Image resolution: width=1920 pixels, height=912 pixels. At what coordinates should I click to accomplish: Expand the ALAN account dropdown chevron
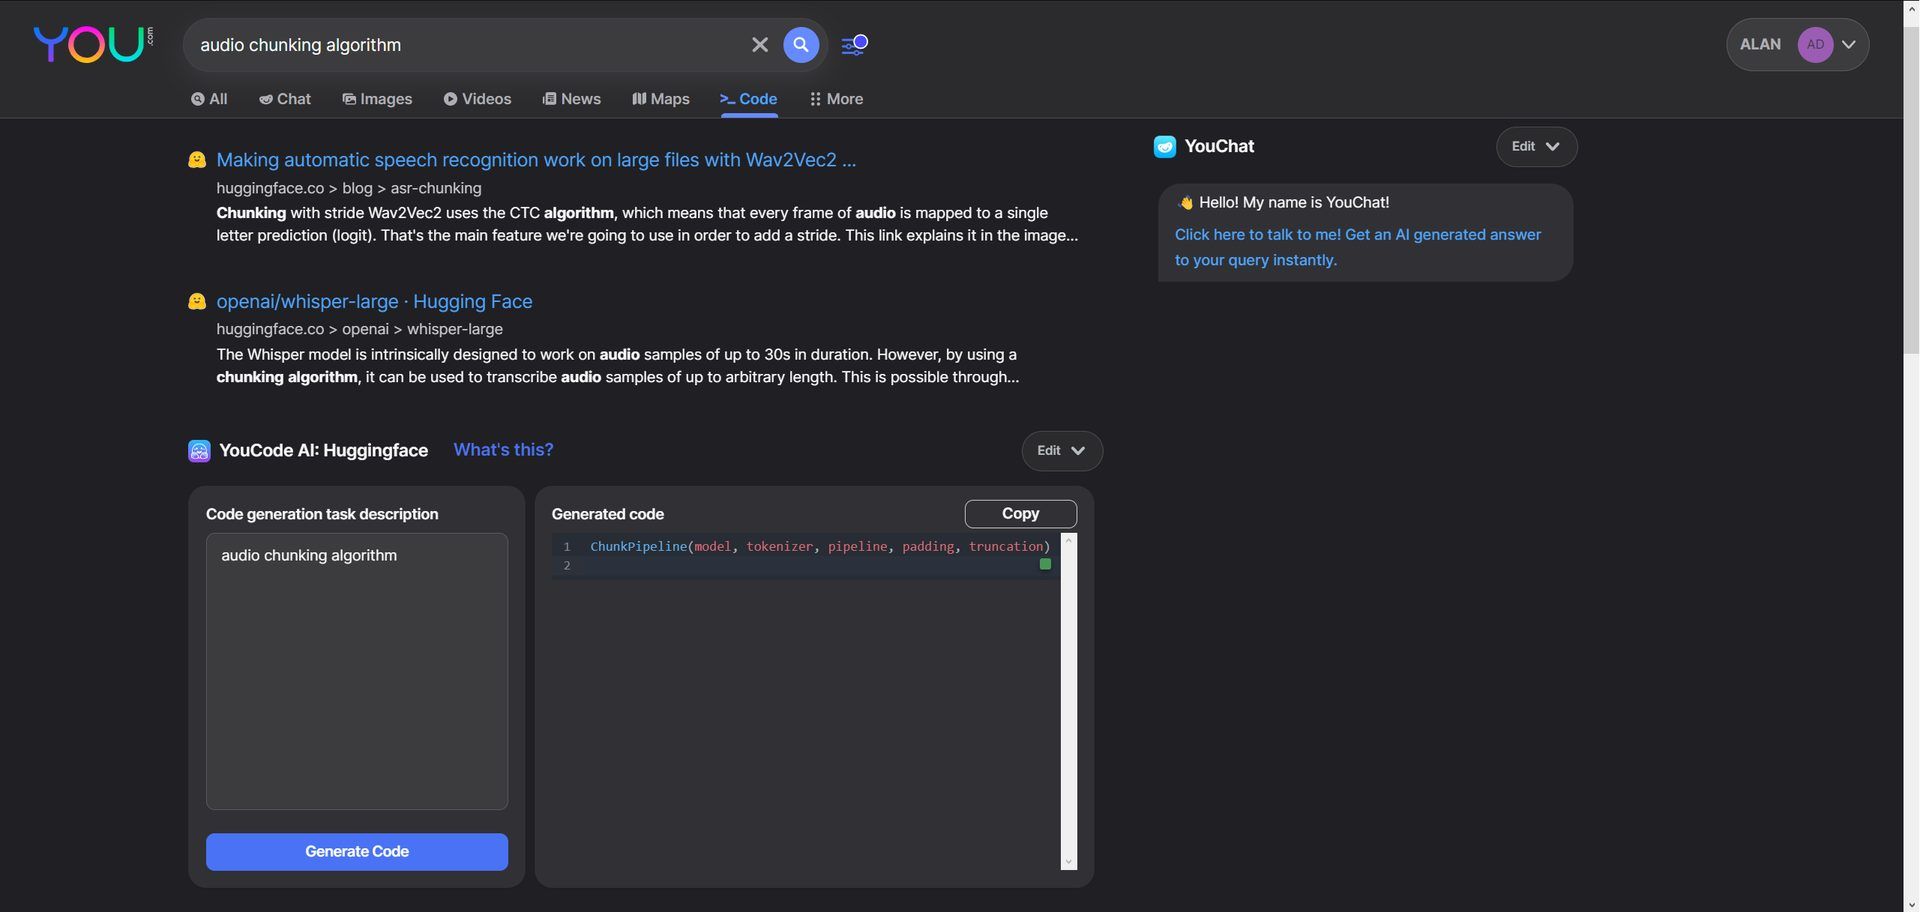[x=1849, y=45]
